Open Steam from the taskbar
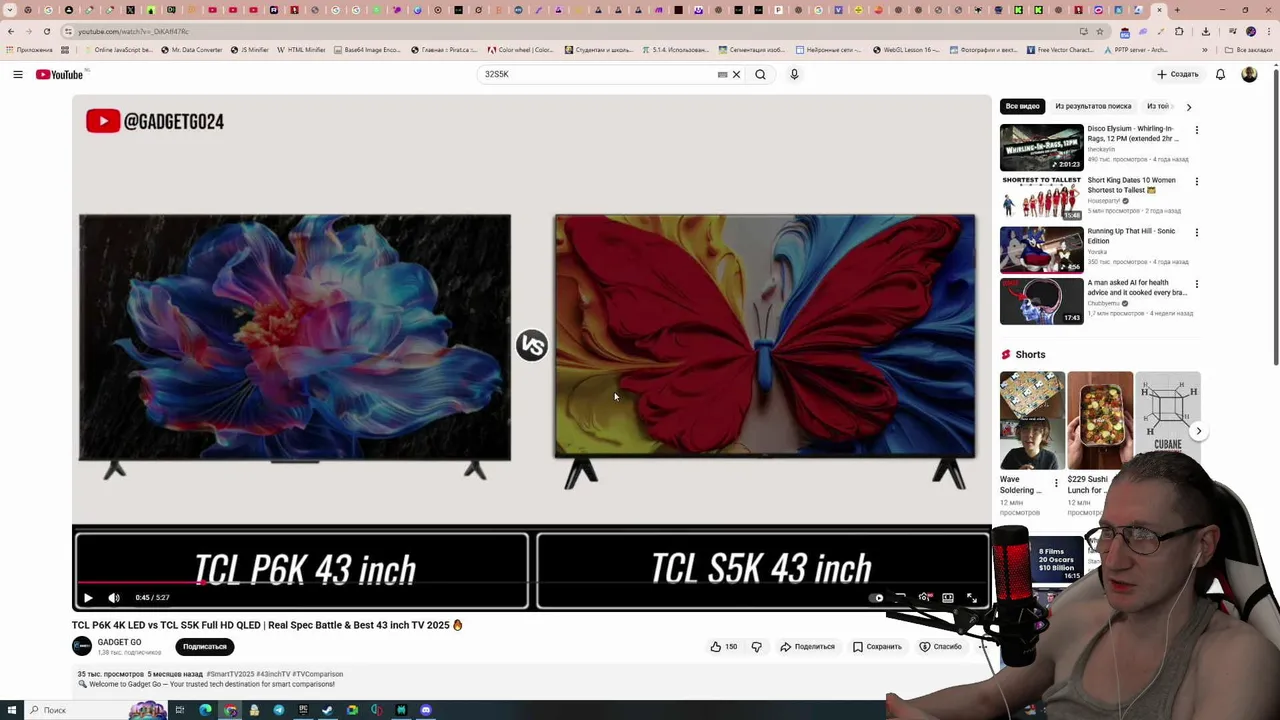 coord(327,710)
